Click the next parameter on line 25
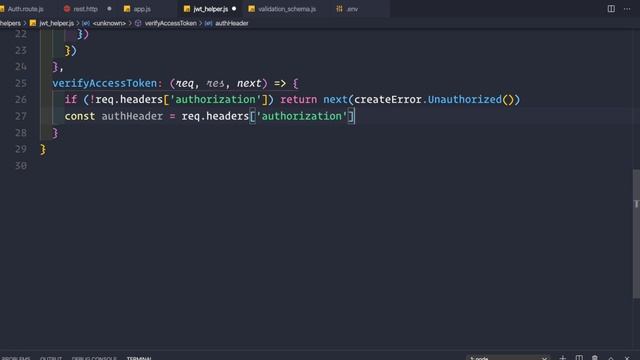 (249, 83)
